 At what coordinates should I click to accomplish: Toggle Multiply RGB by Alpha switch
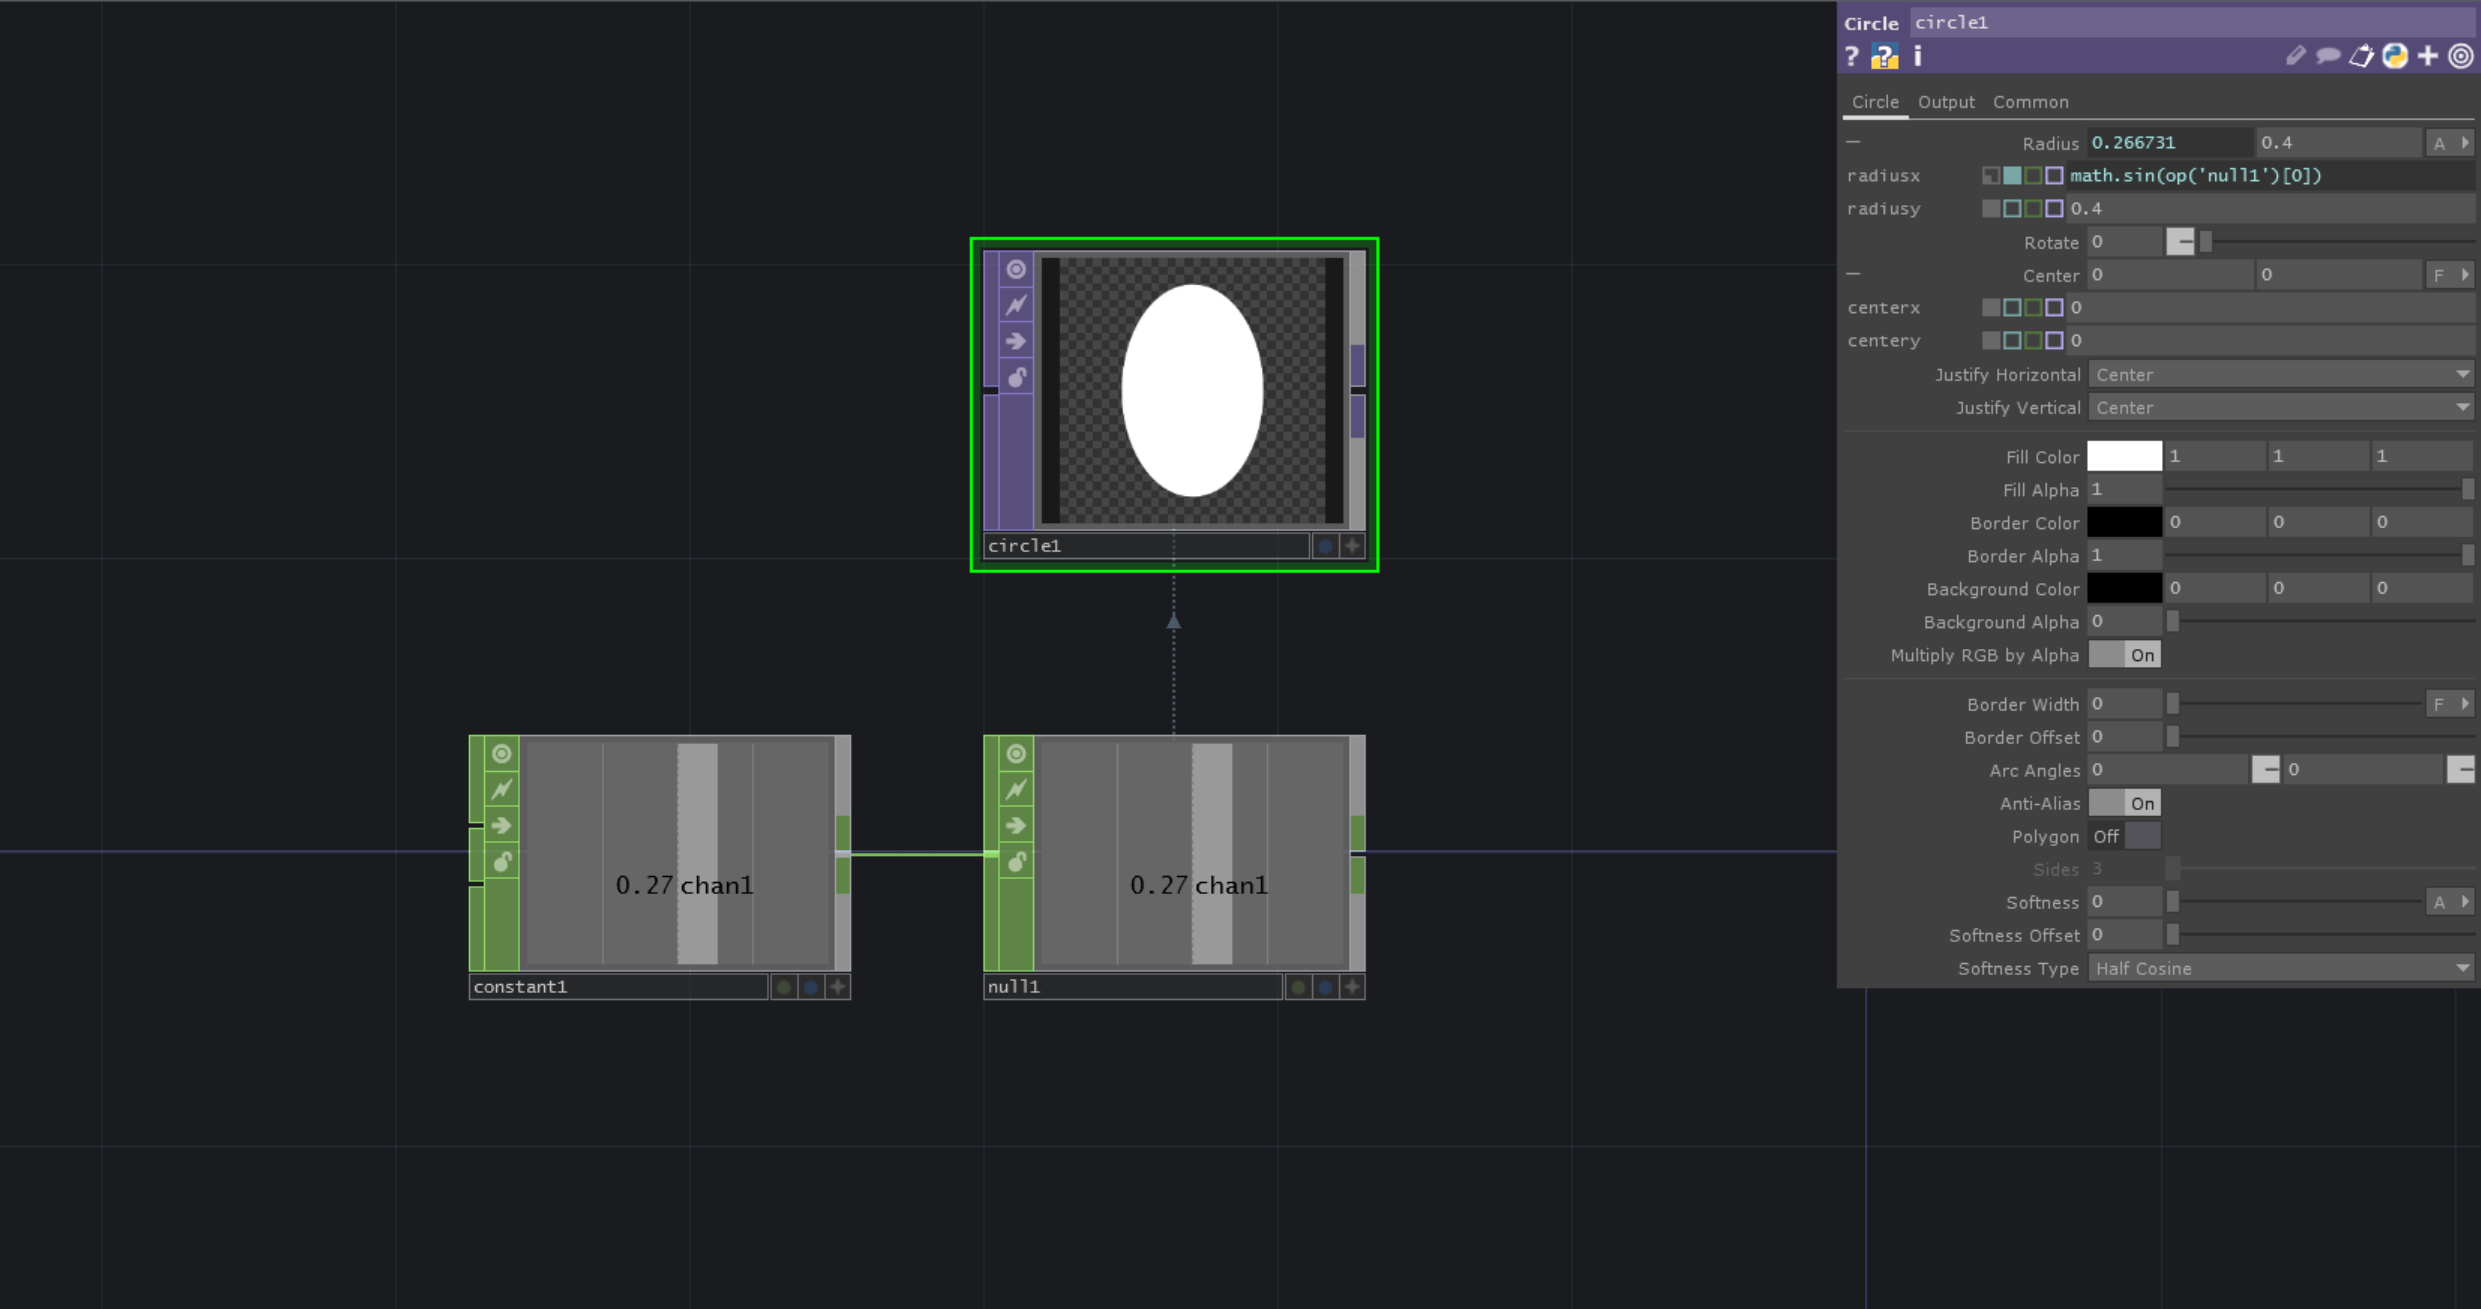[x=2124, y=655]
